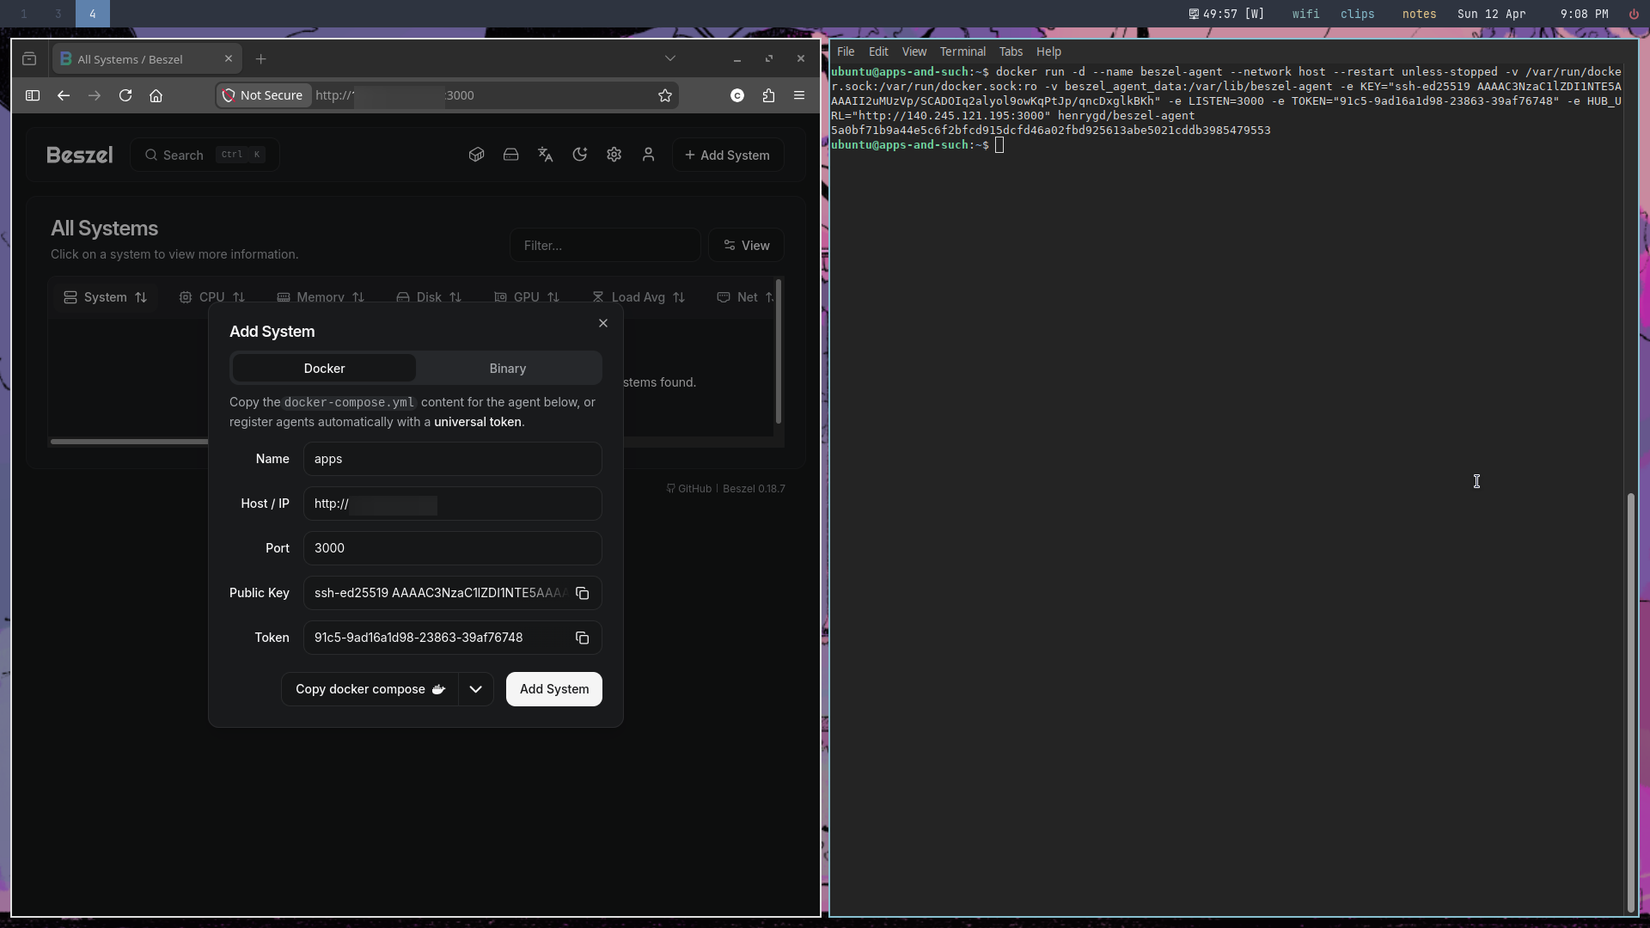Open the terminal Terminal menu
Image resolution: width=1650 pixels, height=928 pixels.
tap(962, 52)
